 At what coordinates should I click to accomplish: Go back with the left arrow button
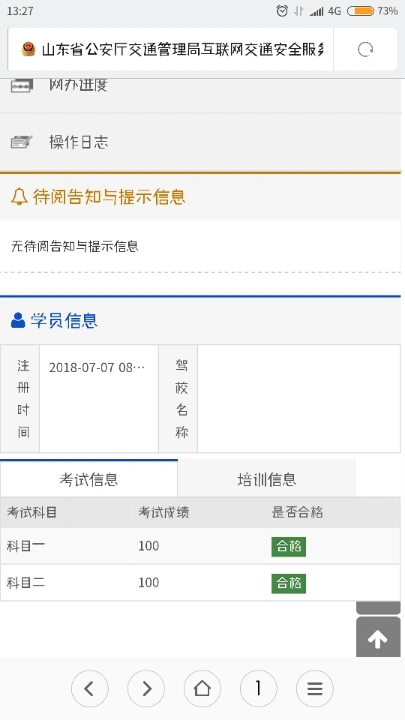pyautogui.click(x=90, y=688)
